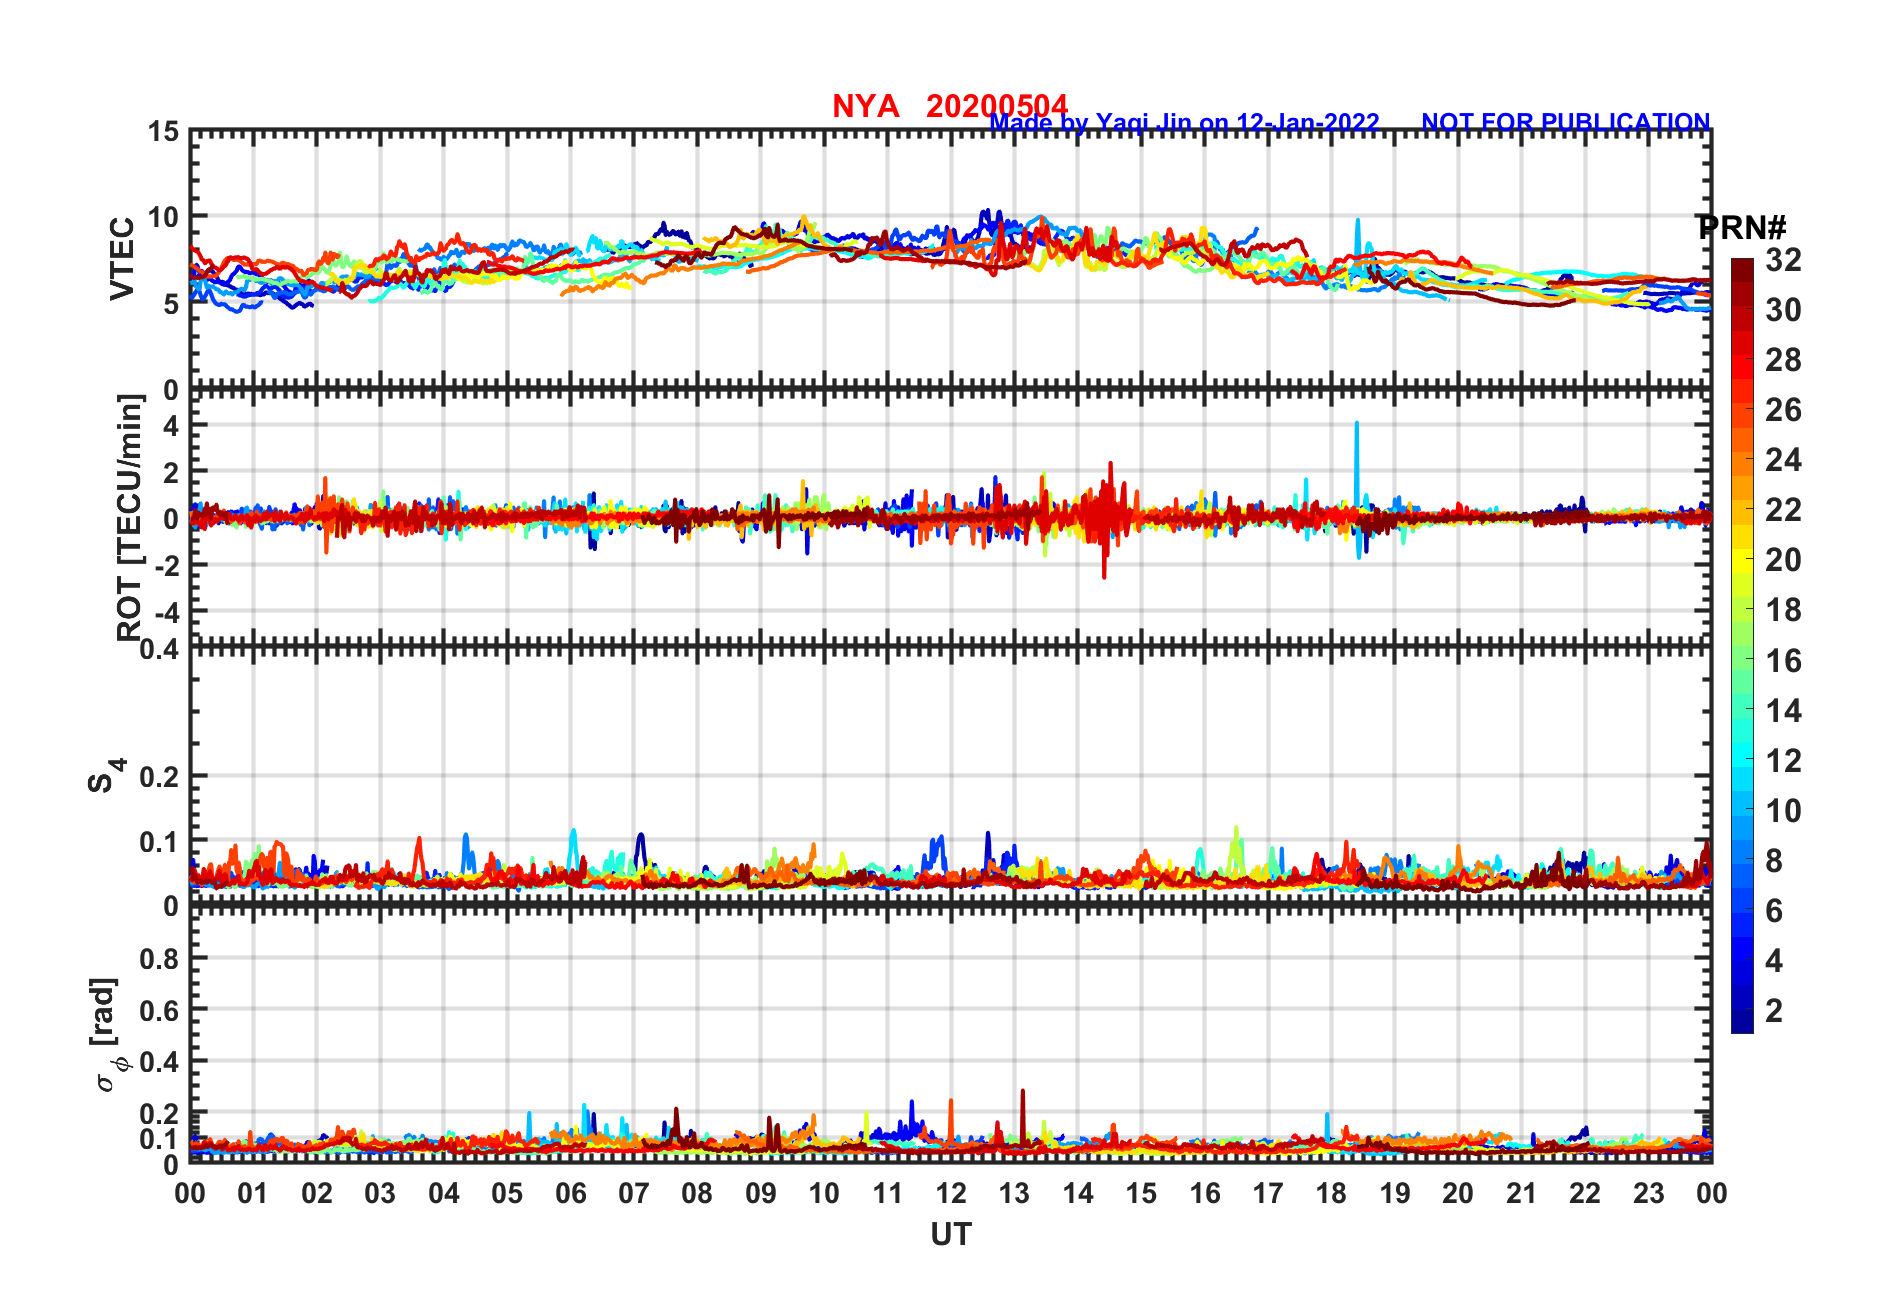This screenshot has width=1902, height=1292.
Task: Click the 'Made by Yaqi Jin' annotation
Action: click(x=1091, y=123)
